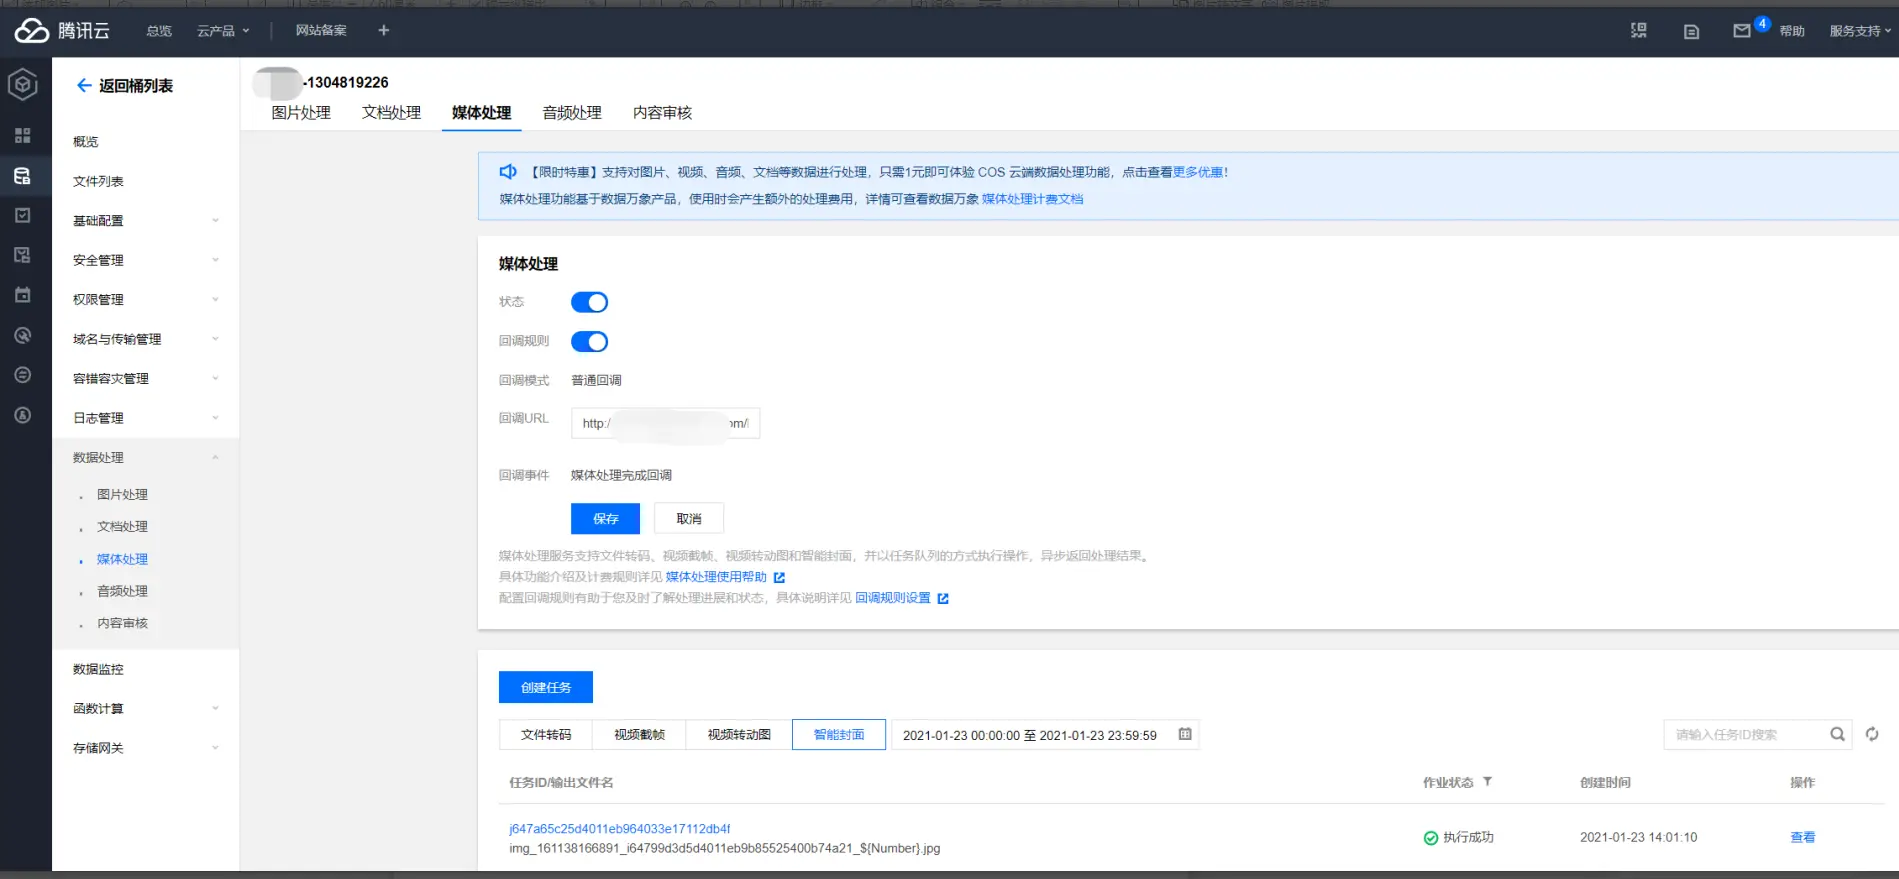Click the 取消 button
This screenshot has height=879, width=1899.
[x=689, y=518]
